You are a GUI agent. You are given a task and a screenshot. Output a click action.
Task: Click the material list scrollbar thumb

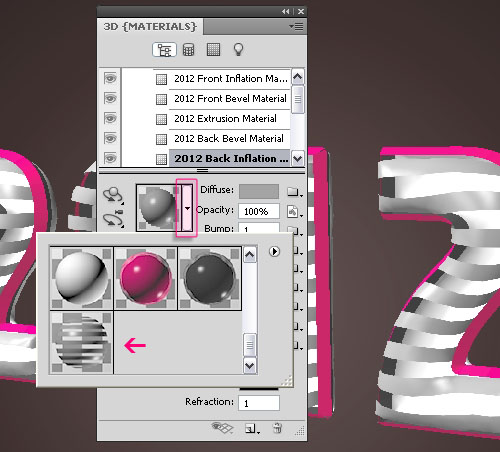coord(298,99)
